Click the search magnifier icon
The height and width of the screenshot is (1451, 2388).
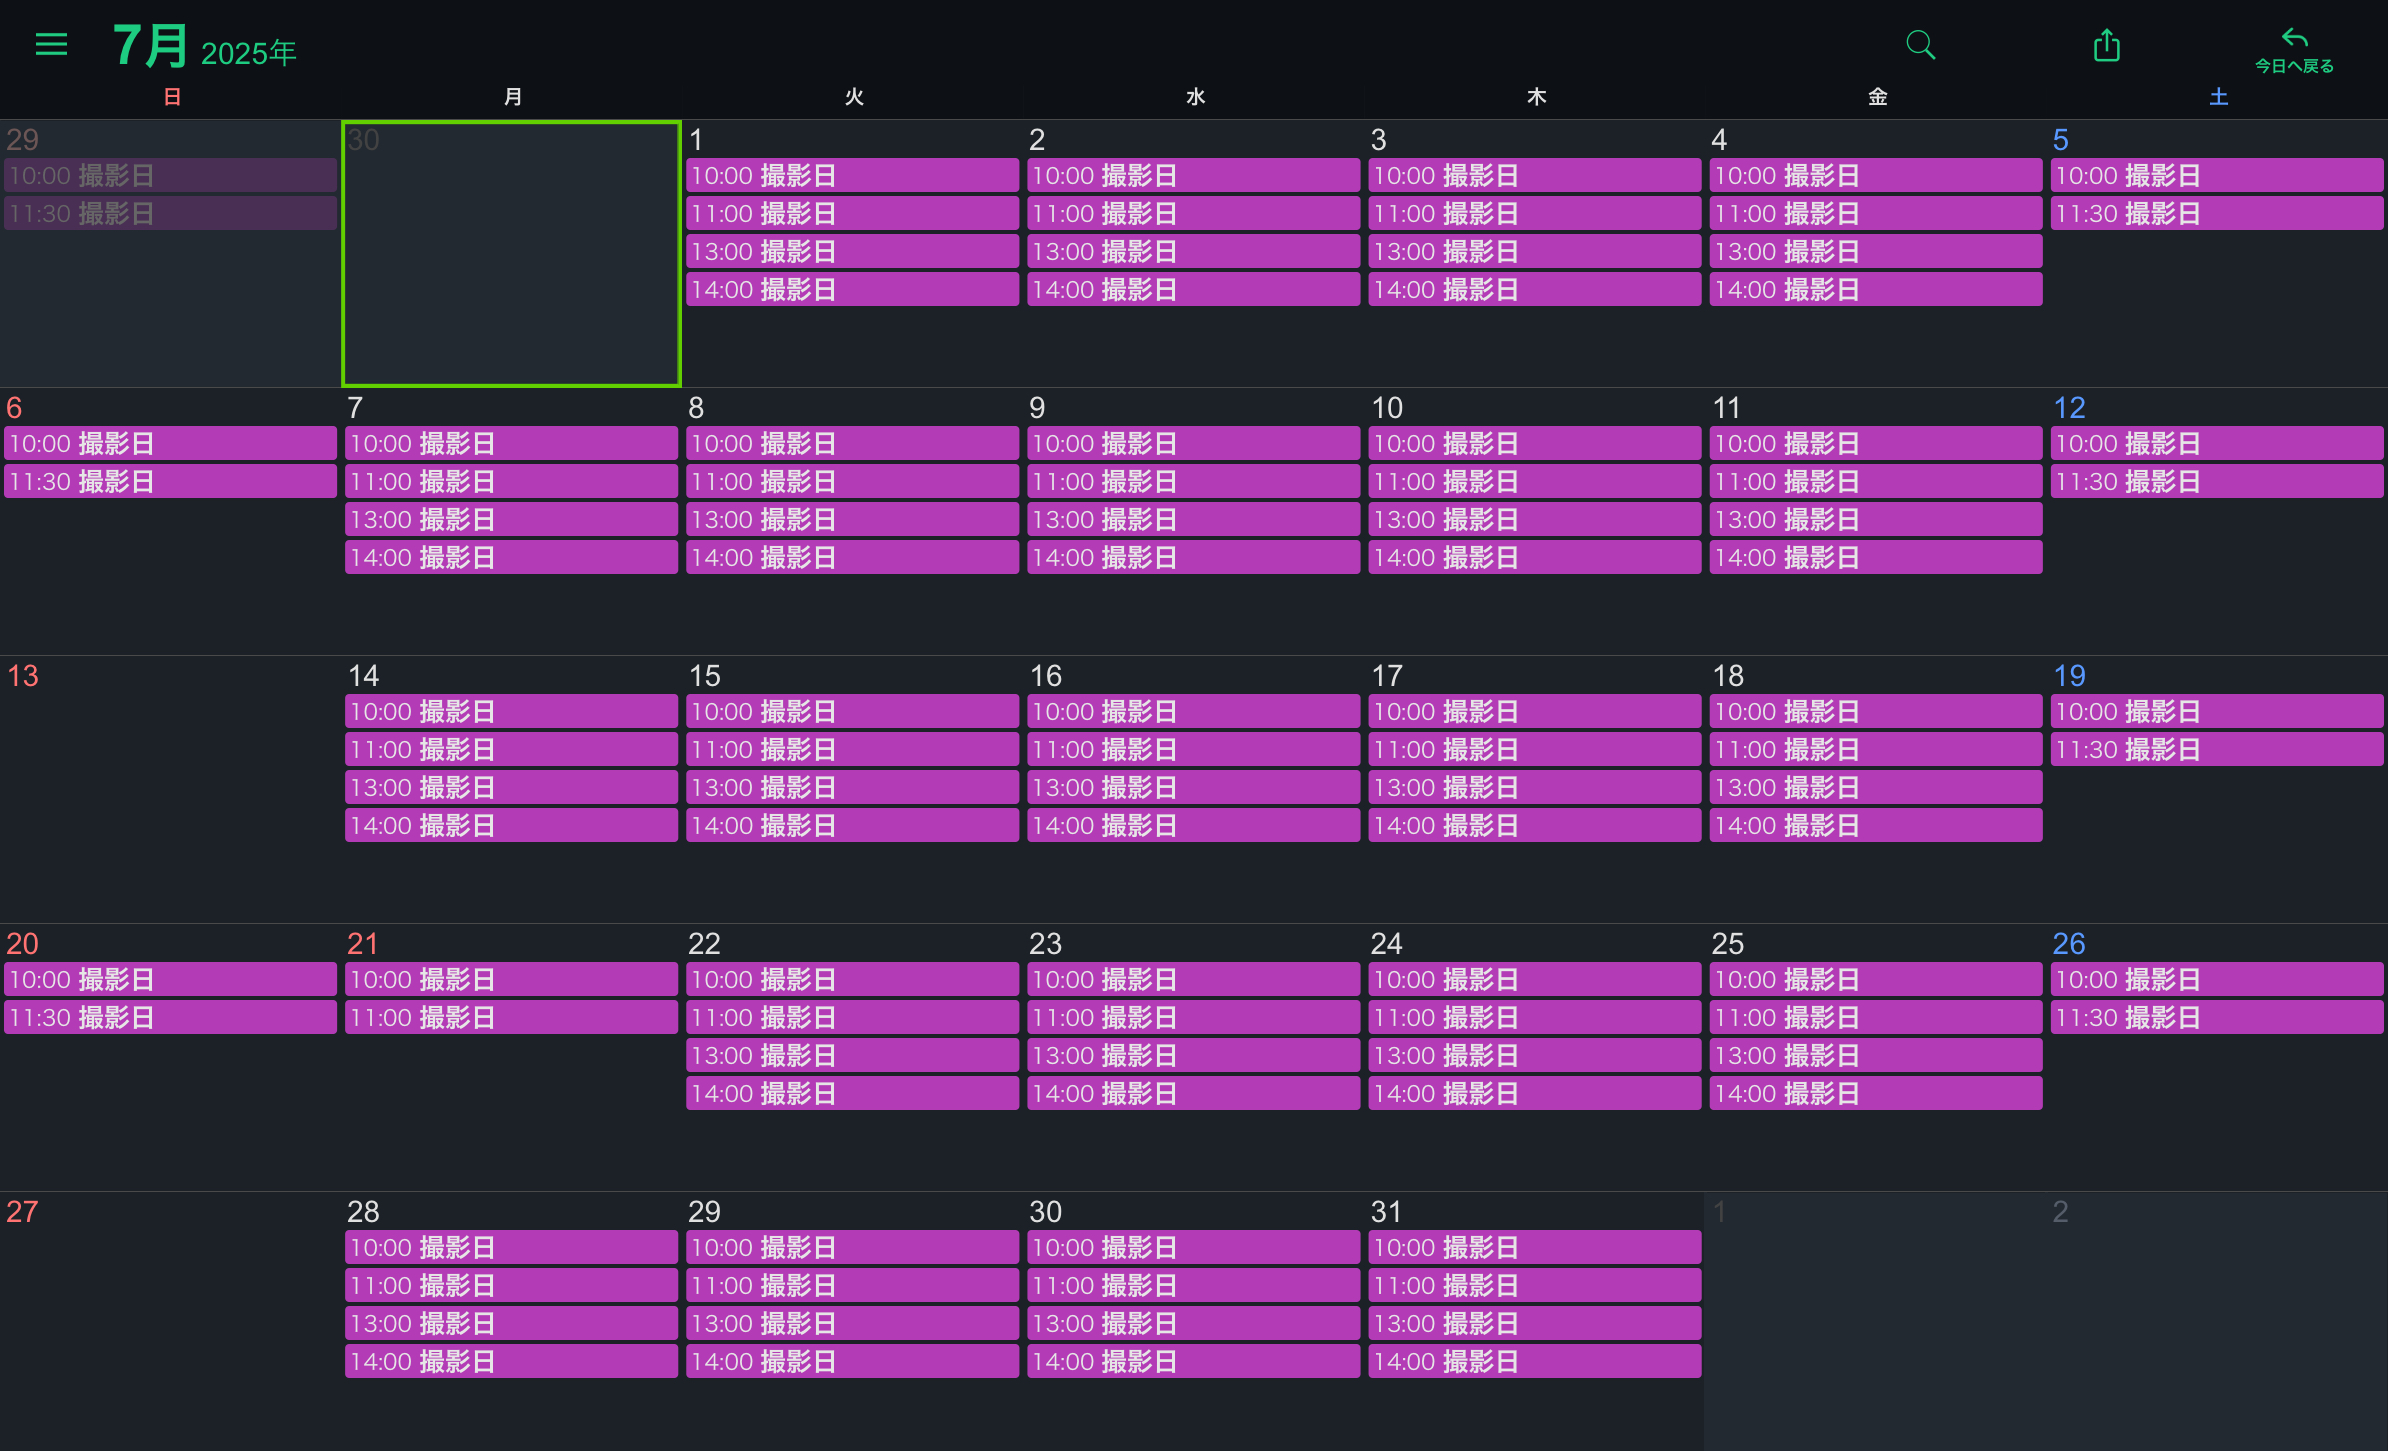click(x=1920, y=45)
